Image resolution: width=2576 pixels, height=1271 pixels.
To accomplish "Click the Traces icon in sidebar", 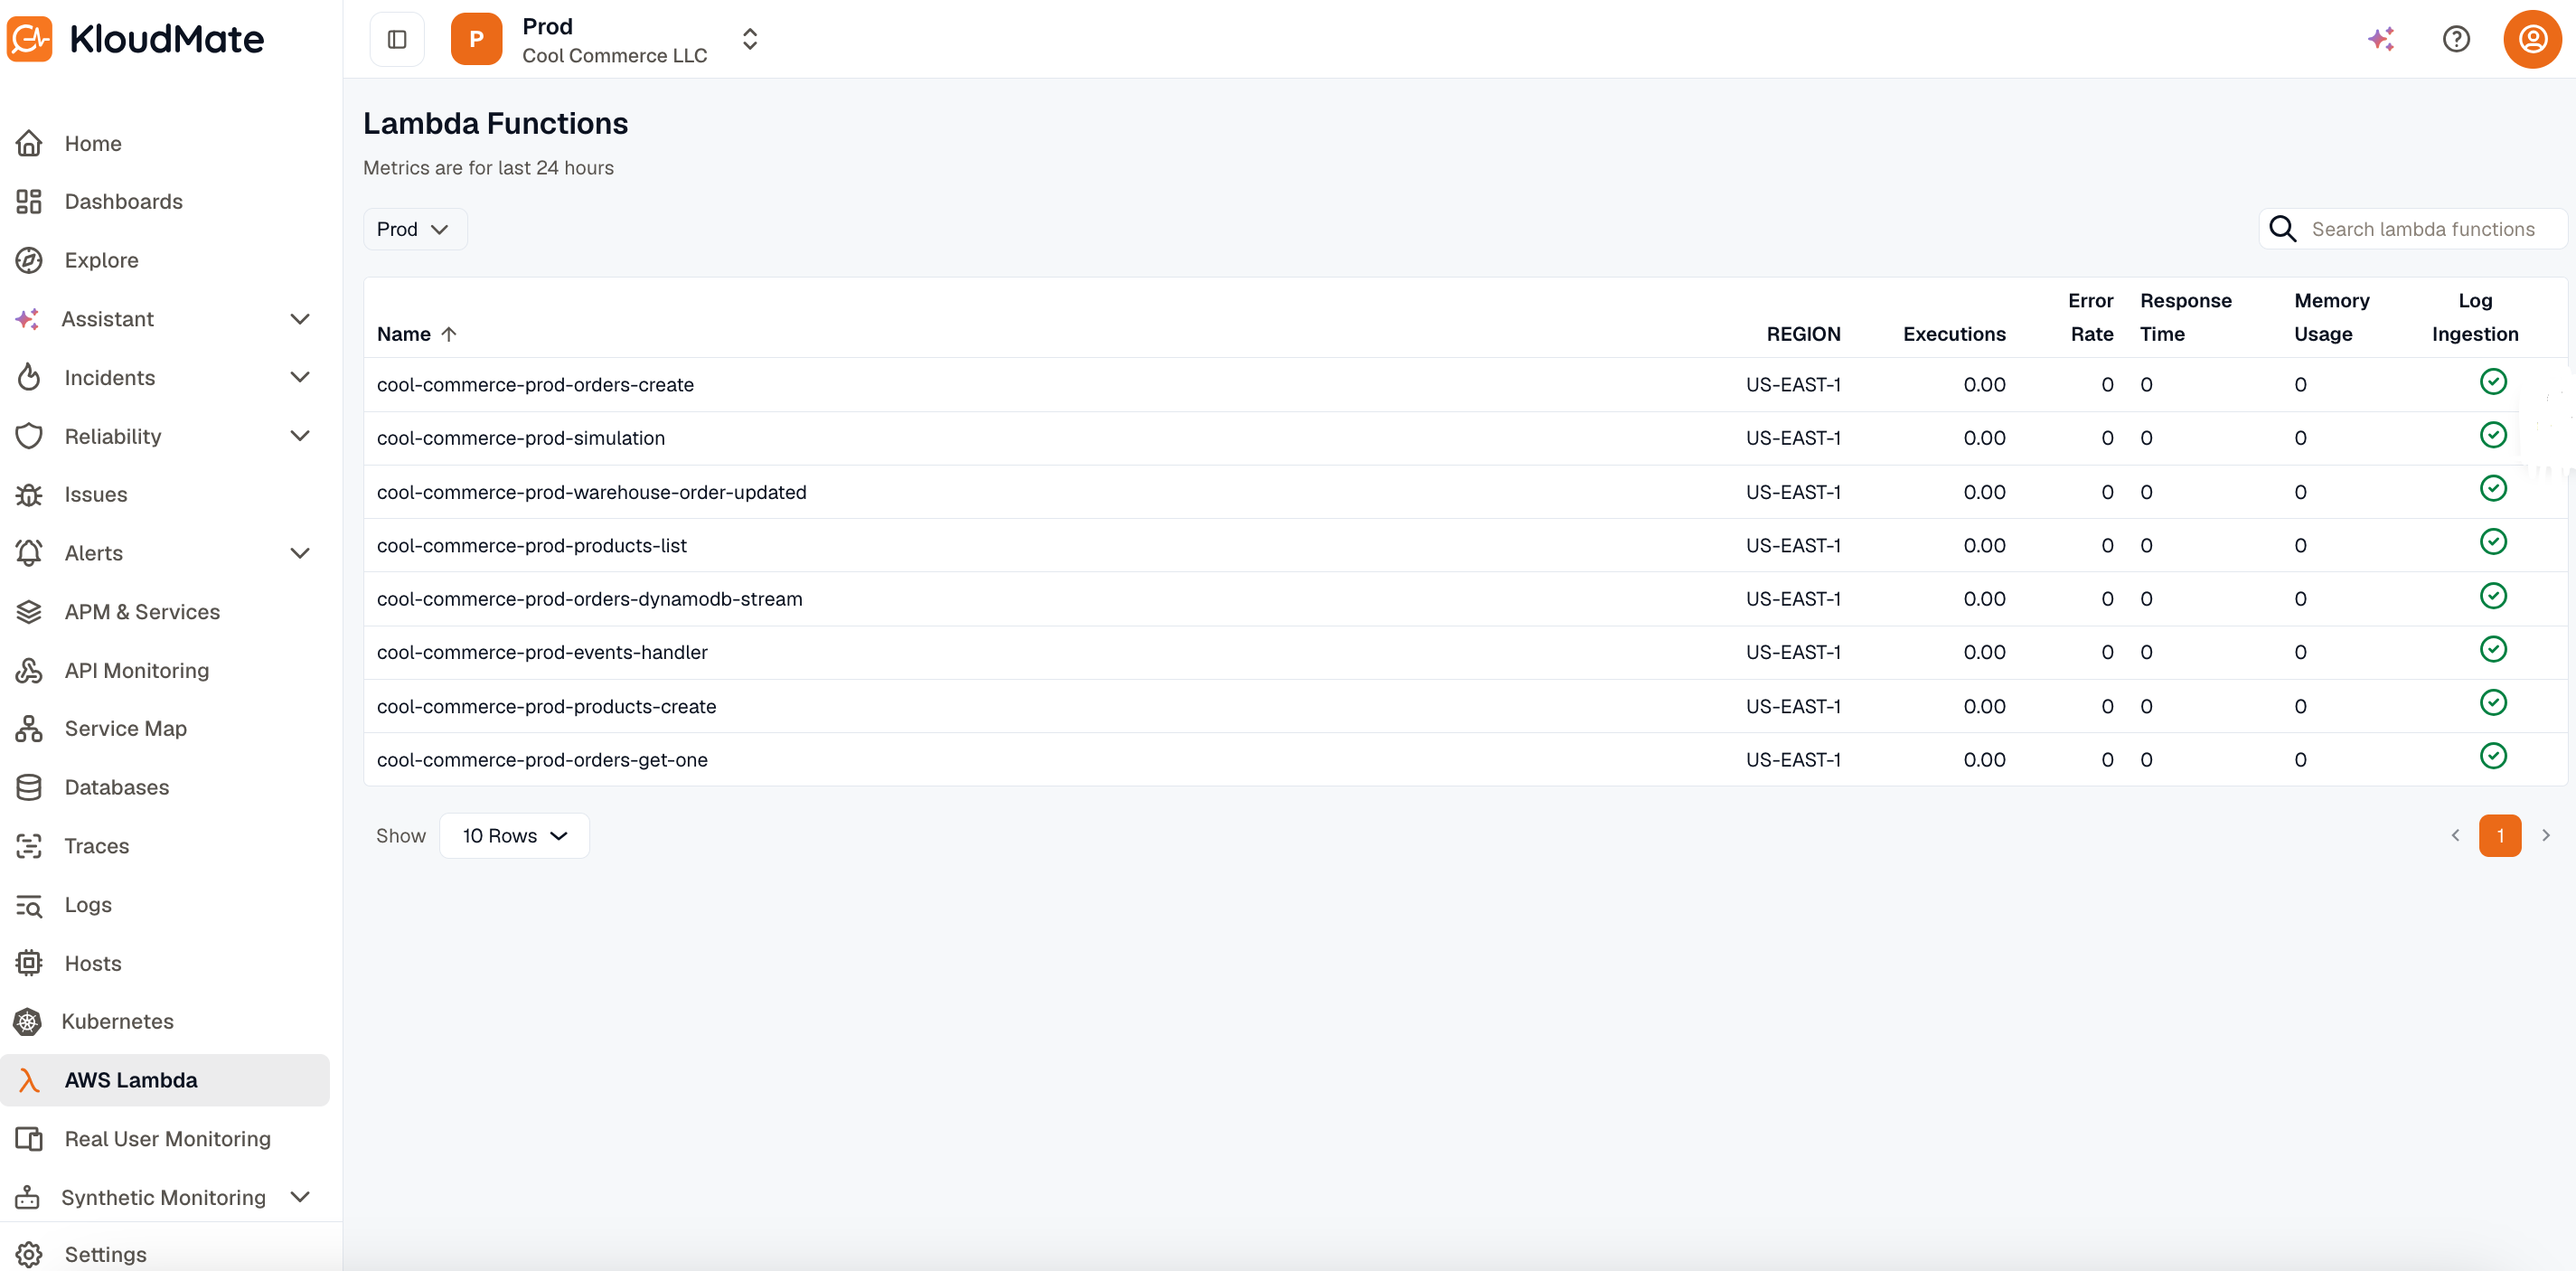I will pyautogui.click(x=29, y=846).
